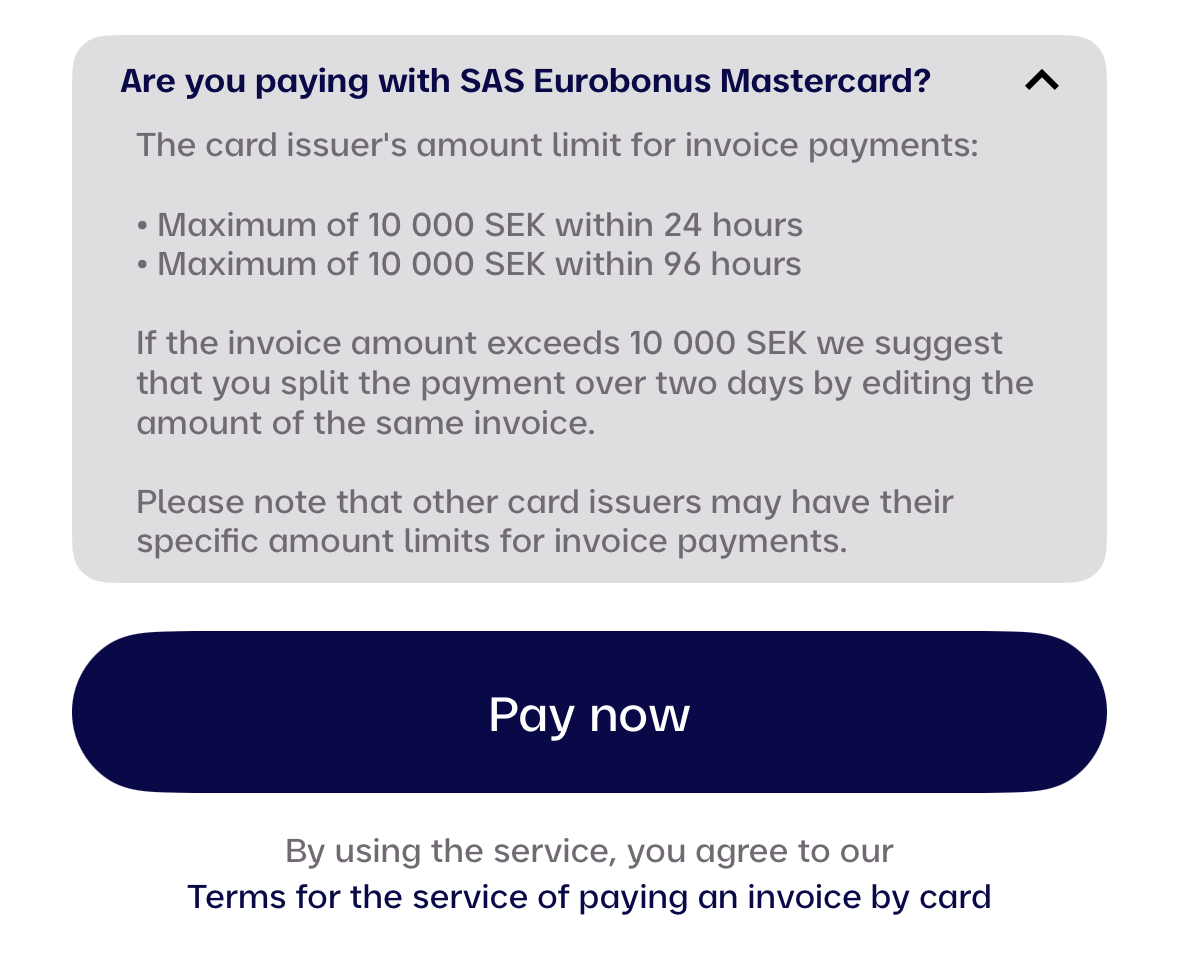
Task: Collapse the SAS Eurobonus Mastercard section chevron
Action: pos(1041,81)
